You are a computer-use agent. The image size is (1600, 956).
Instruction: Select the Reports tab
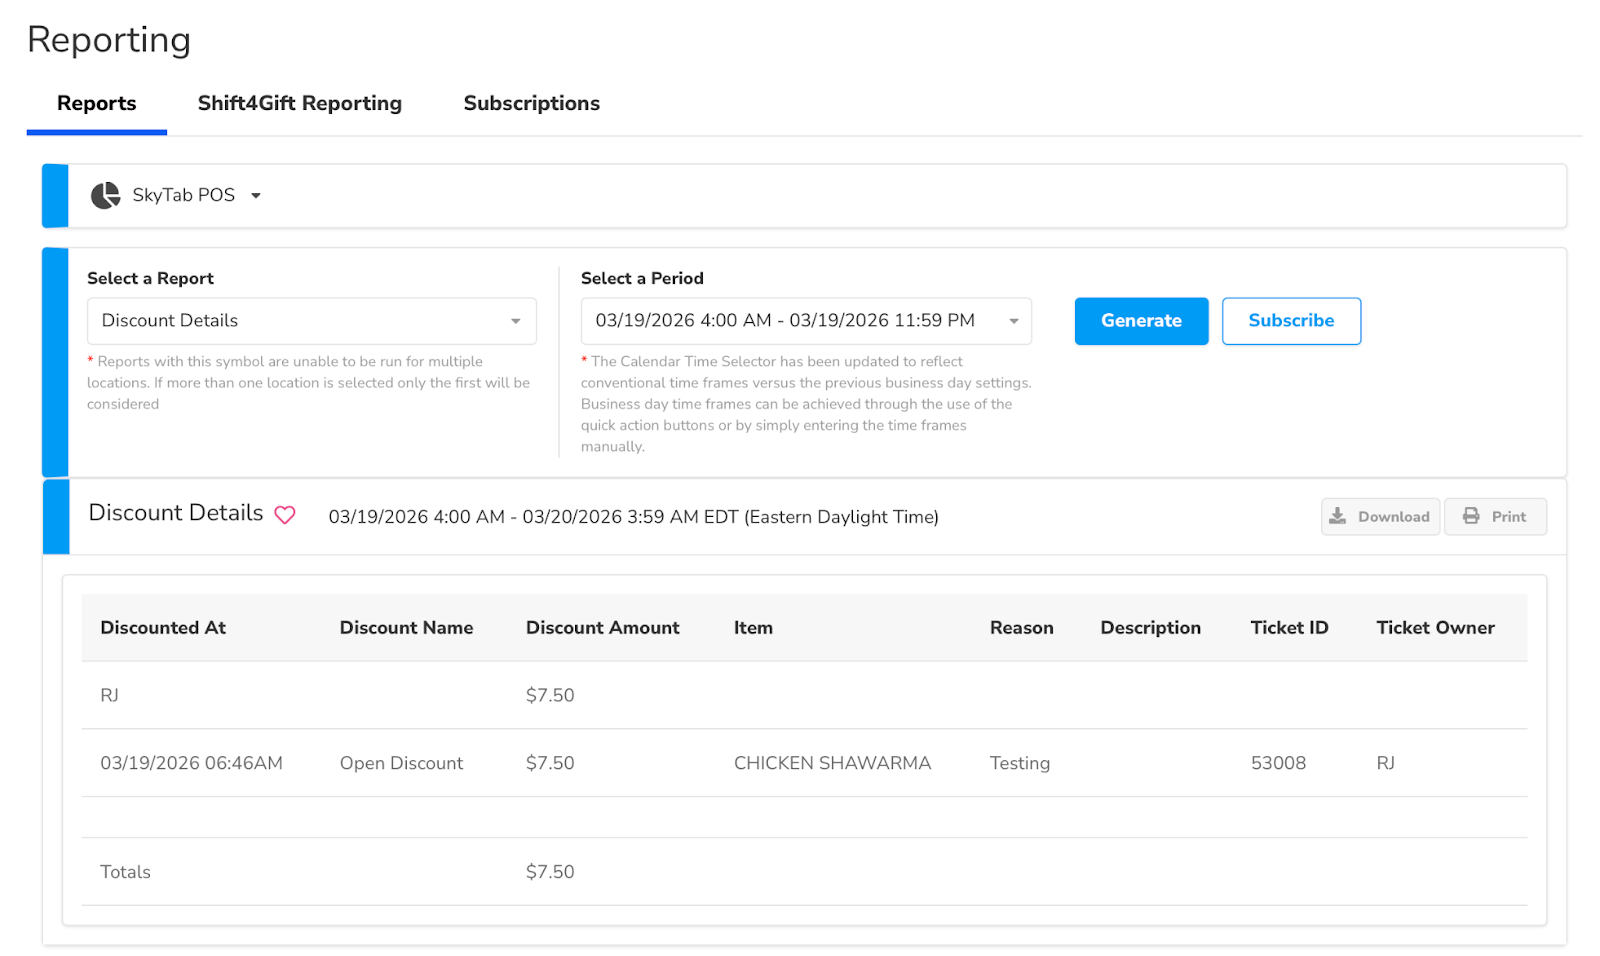96,103
